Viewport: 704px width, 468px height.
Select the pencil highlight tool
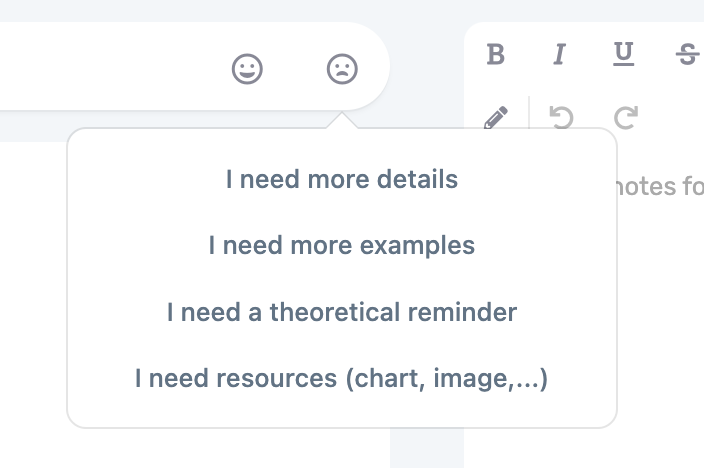495,118
